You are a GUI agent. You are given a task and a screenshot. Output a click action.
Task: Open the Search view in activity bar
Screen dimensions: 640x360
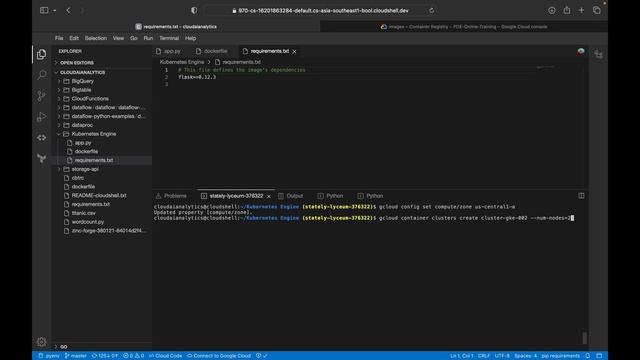[x=41, y=75]
